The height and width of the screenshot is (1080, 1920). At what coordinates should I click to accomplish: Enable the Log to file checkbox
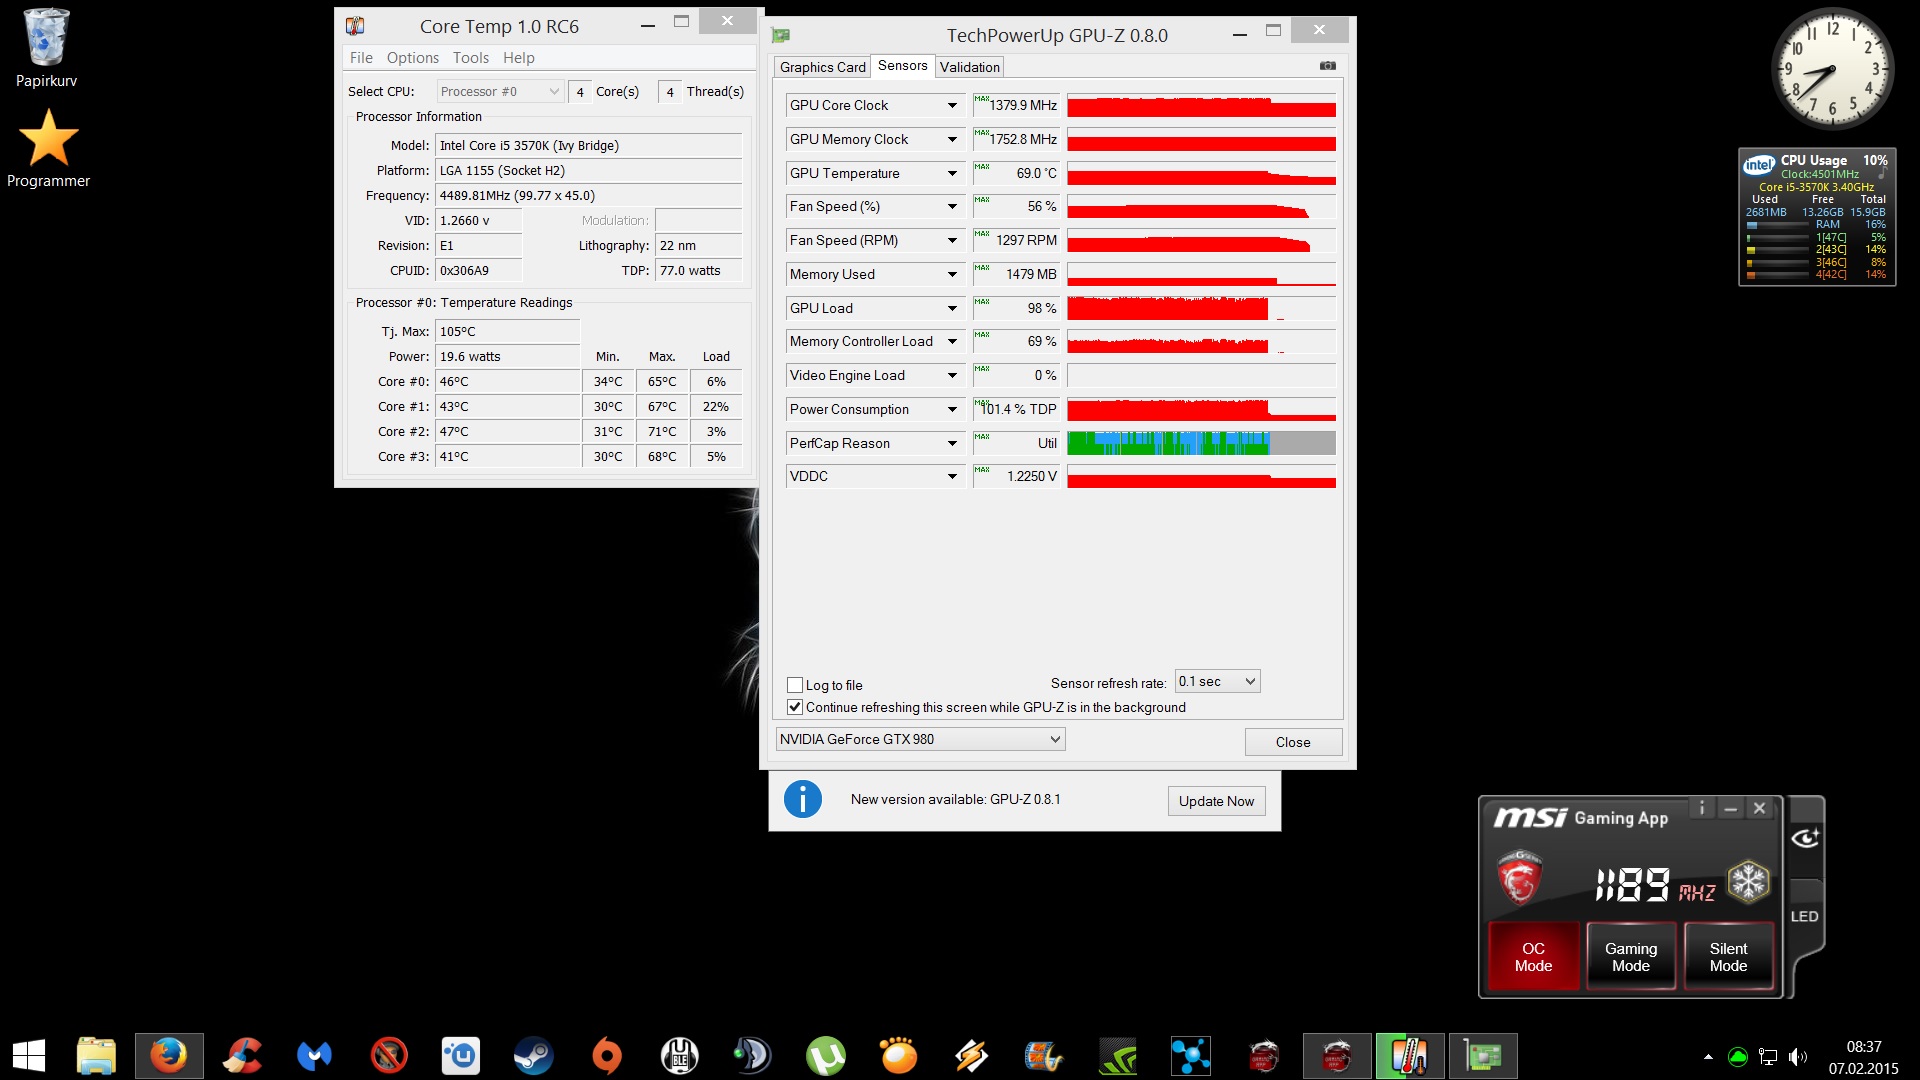(x=795, y=685)
